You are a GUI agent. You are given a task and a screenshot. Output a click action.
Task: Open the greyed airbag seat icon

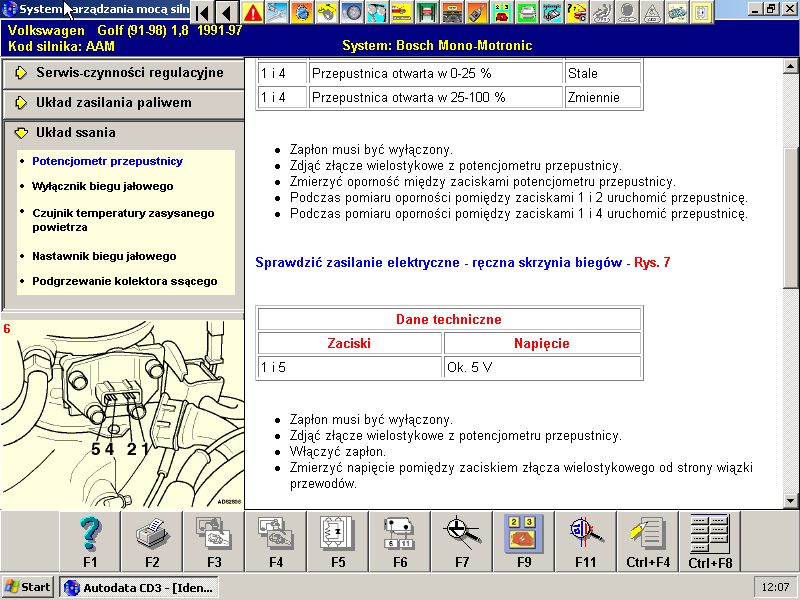pos(602,12)
